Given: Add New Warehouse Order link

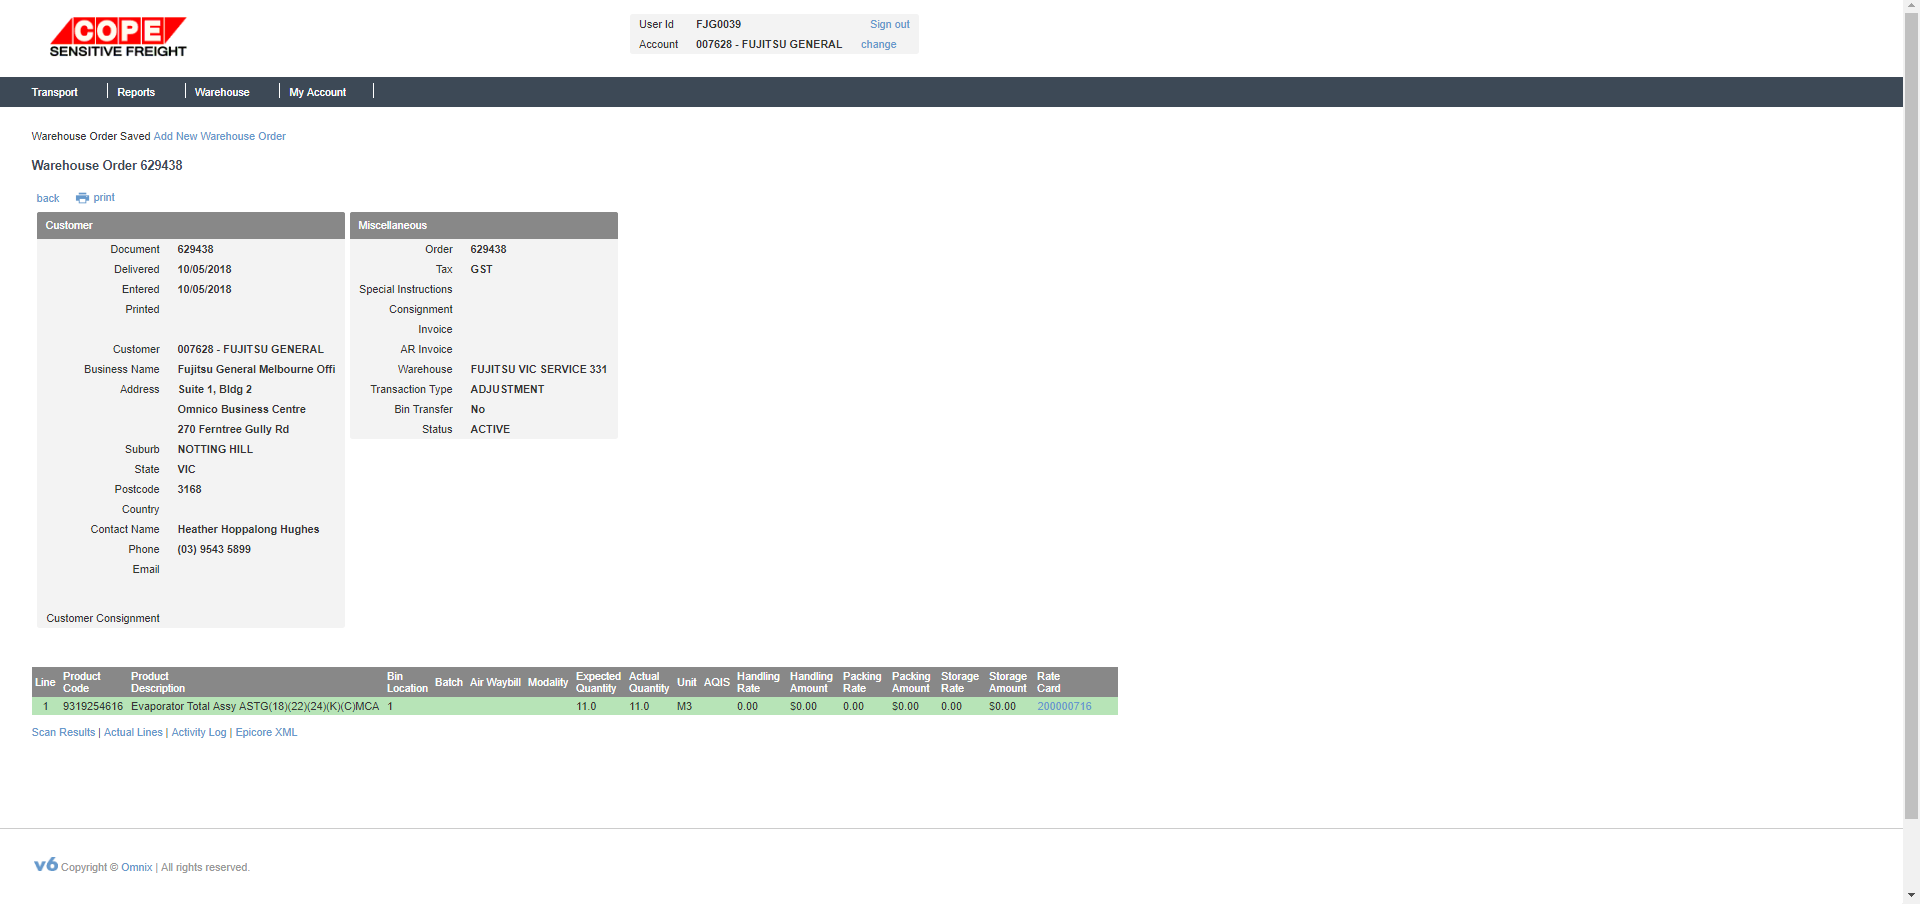Looking at the screenshot, I should point(219,136).
